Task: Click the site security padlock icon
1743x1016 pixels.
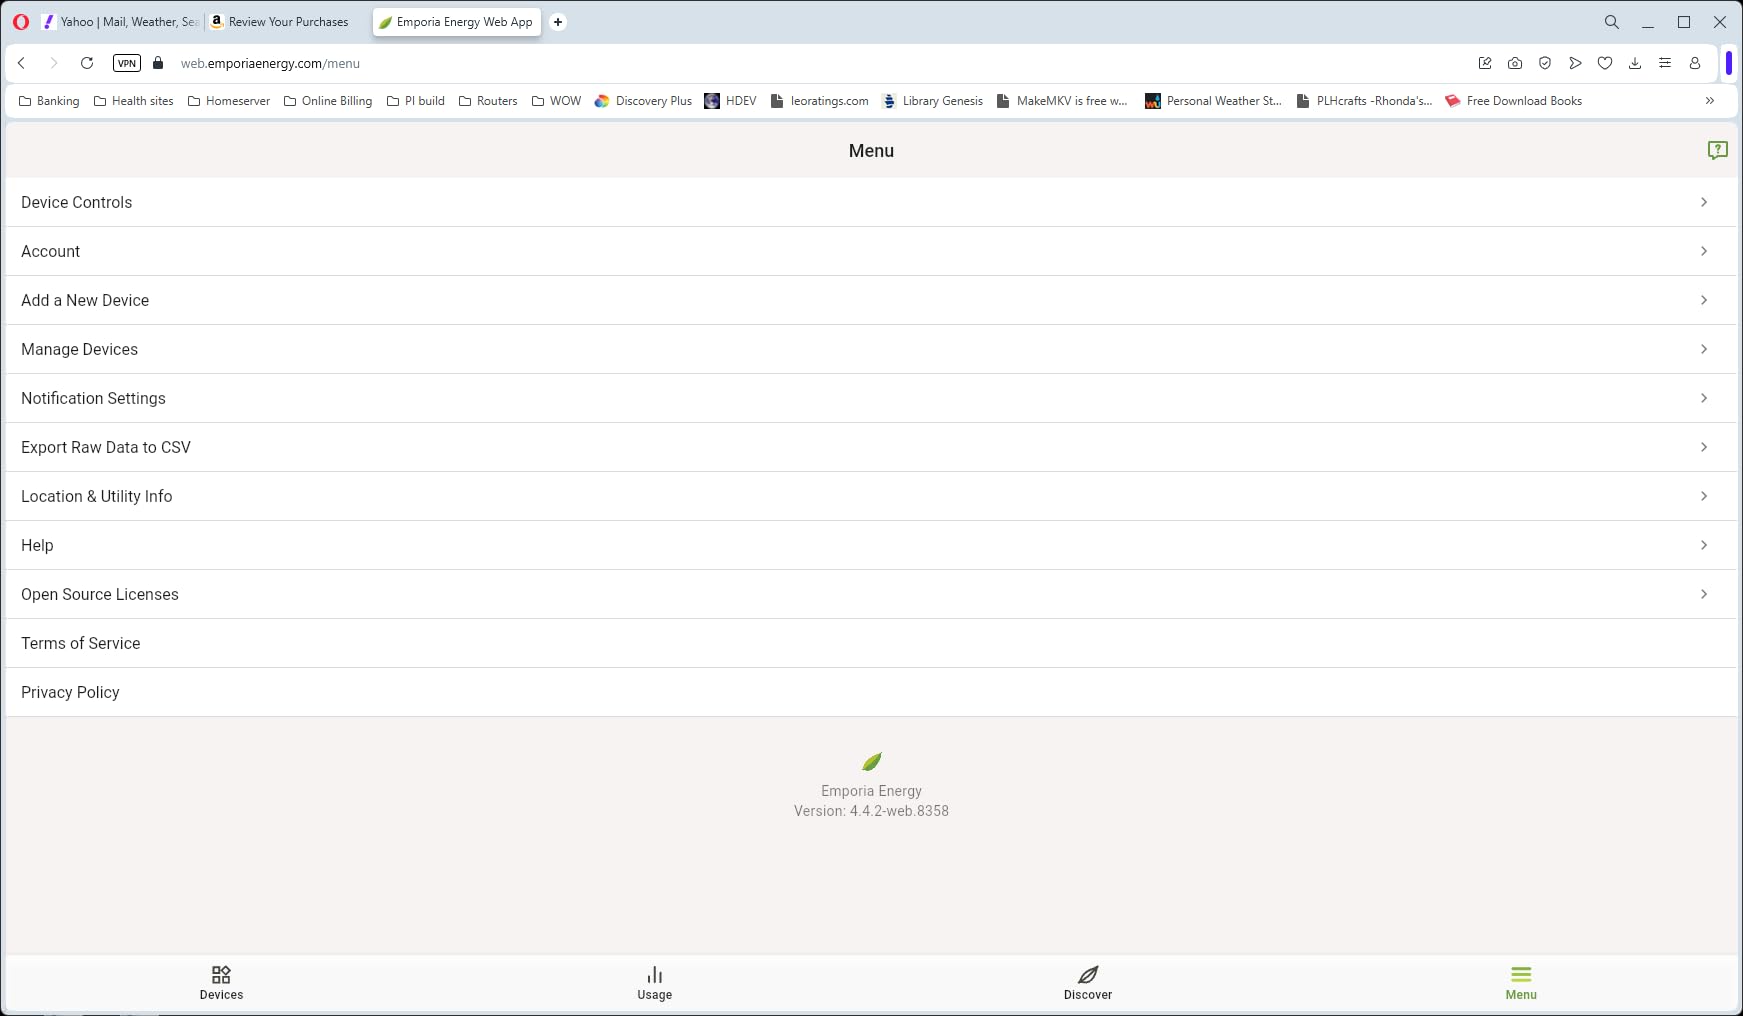Action: (158, 63)
